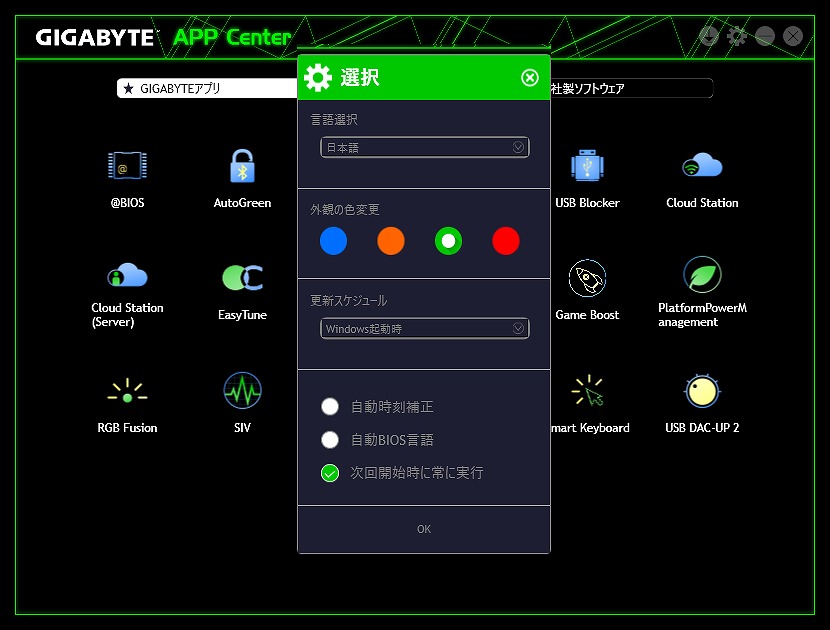Open the EasyTune app icon
Screen dimensions: 830x630
[x=242, y=277]
